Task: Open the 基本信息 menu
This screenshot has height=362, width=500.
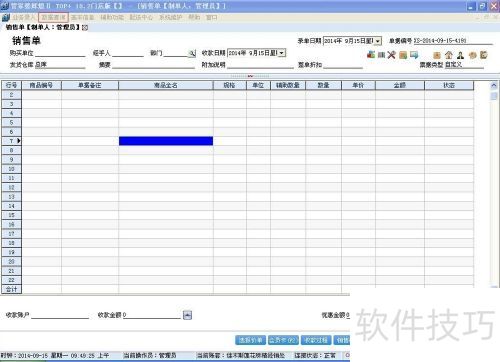Action: pyautogui.click(x=82, y=17)
